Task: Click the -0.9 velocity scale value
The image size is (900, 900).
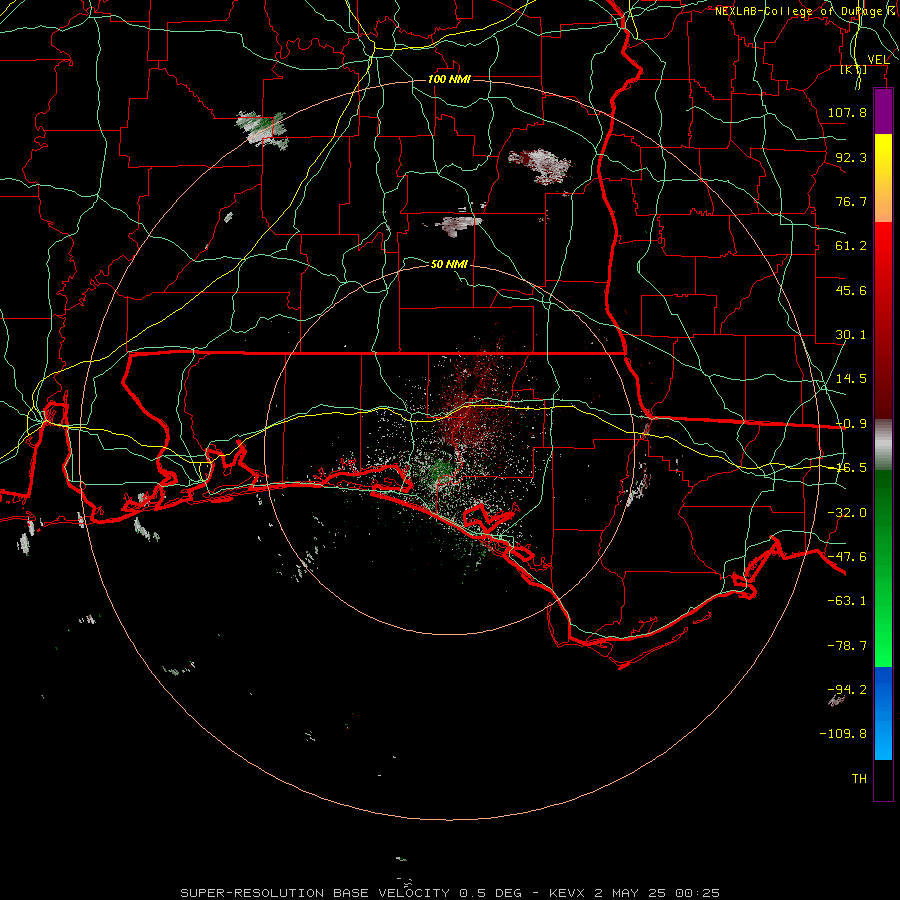Action: [851, 424]
